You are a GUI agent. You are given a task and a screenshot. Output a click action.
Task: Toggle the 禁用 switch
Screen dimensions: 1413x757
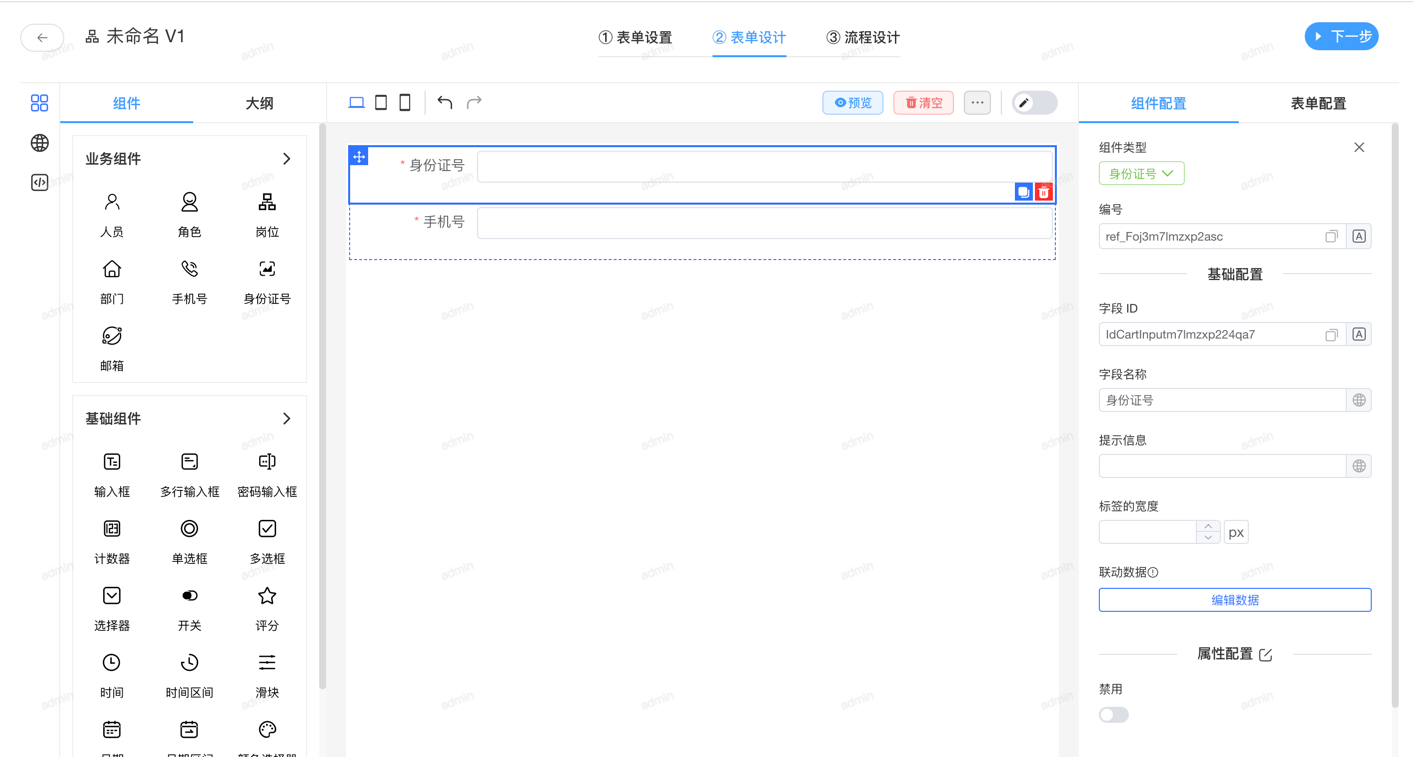tap(1113, 715)
